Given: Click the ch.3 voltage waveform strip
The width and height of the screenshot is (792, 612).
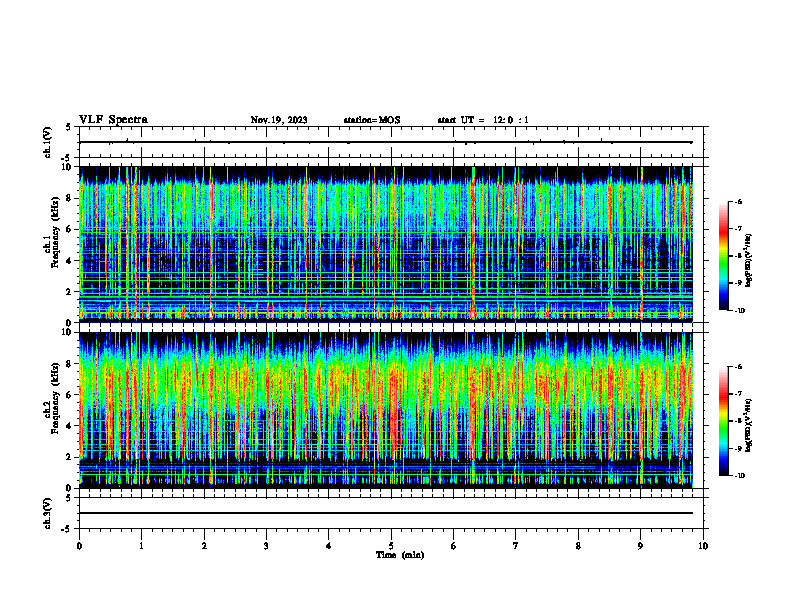Looking at the screenshot, I should coord(391,513).
